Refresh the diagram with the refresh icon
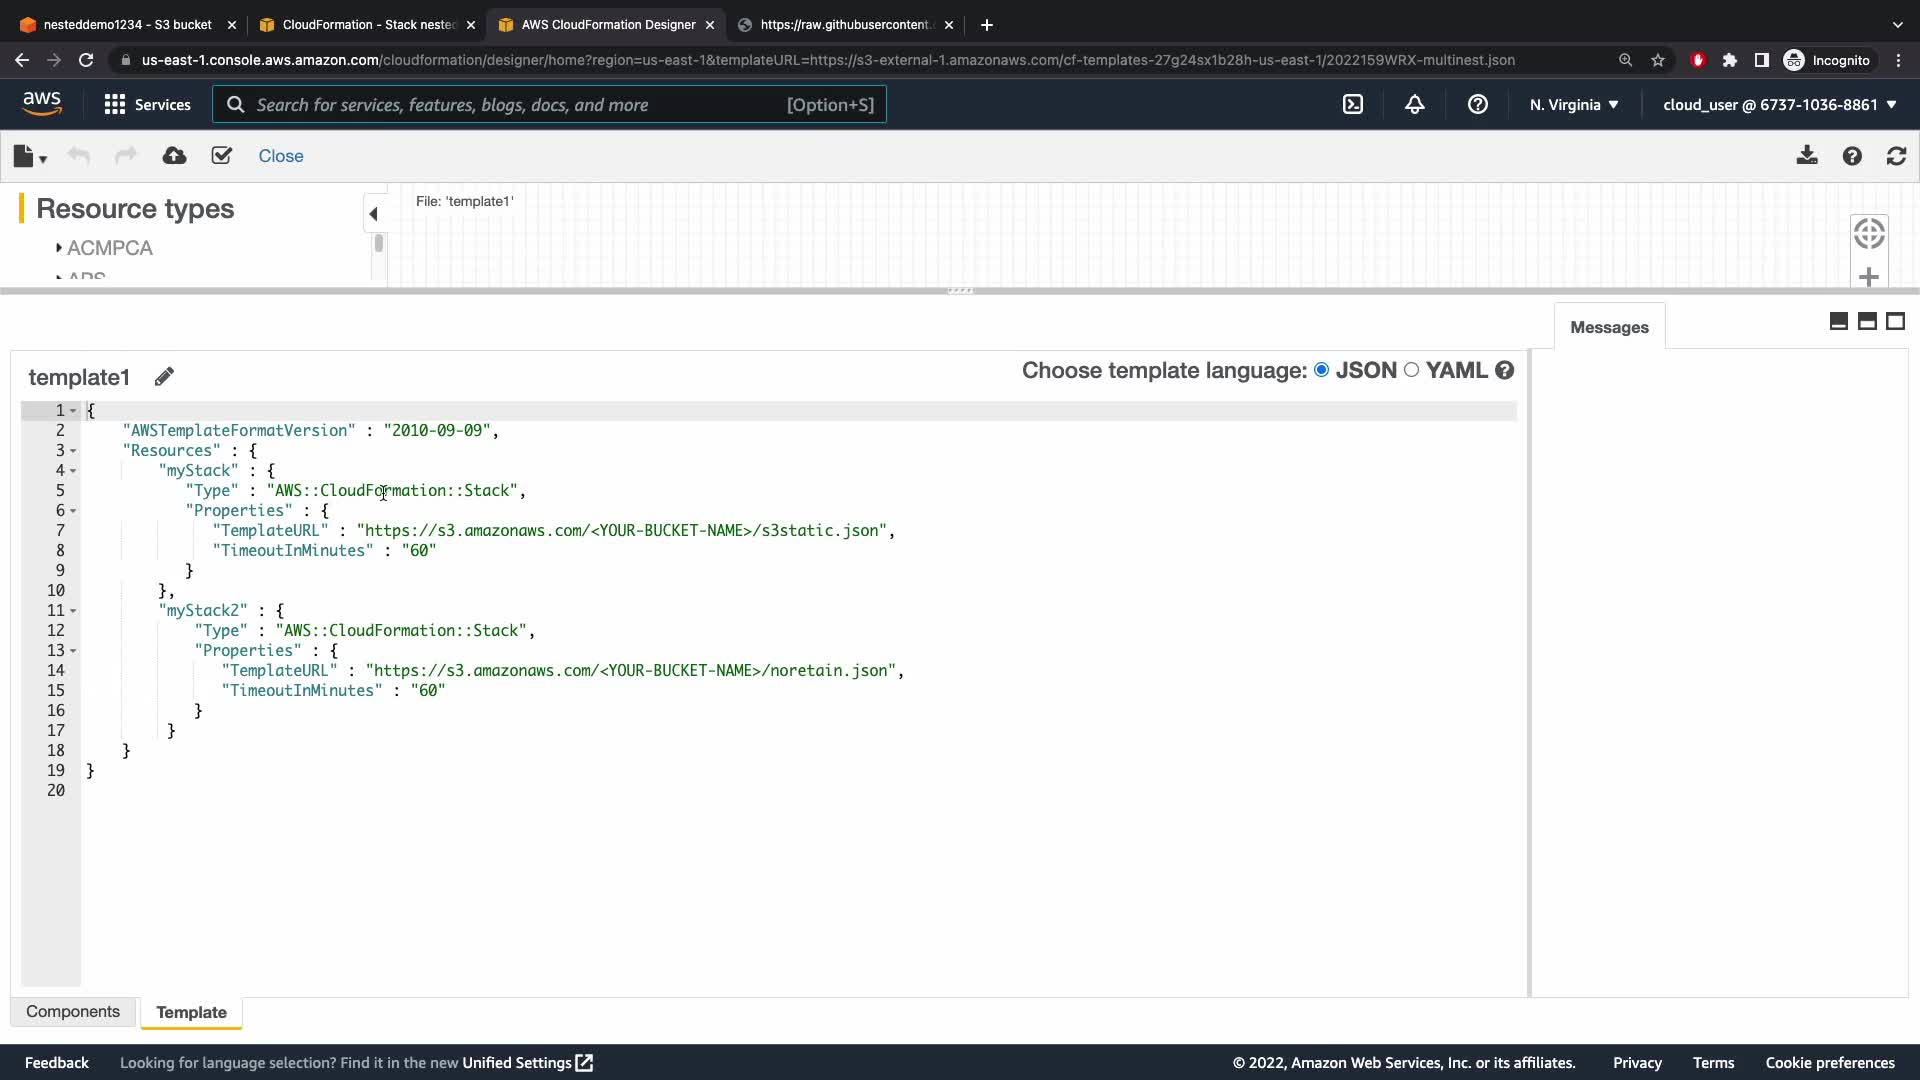 click(x=1896, y=156)
